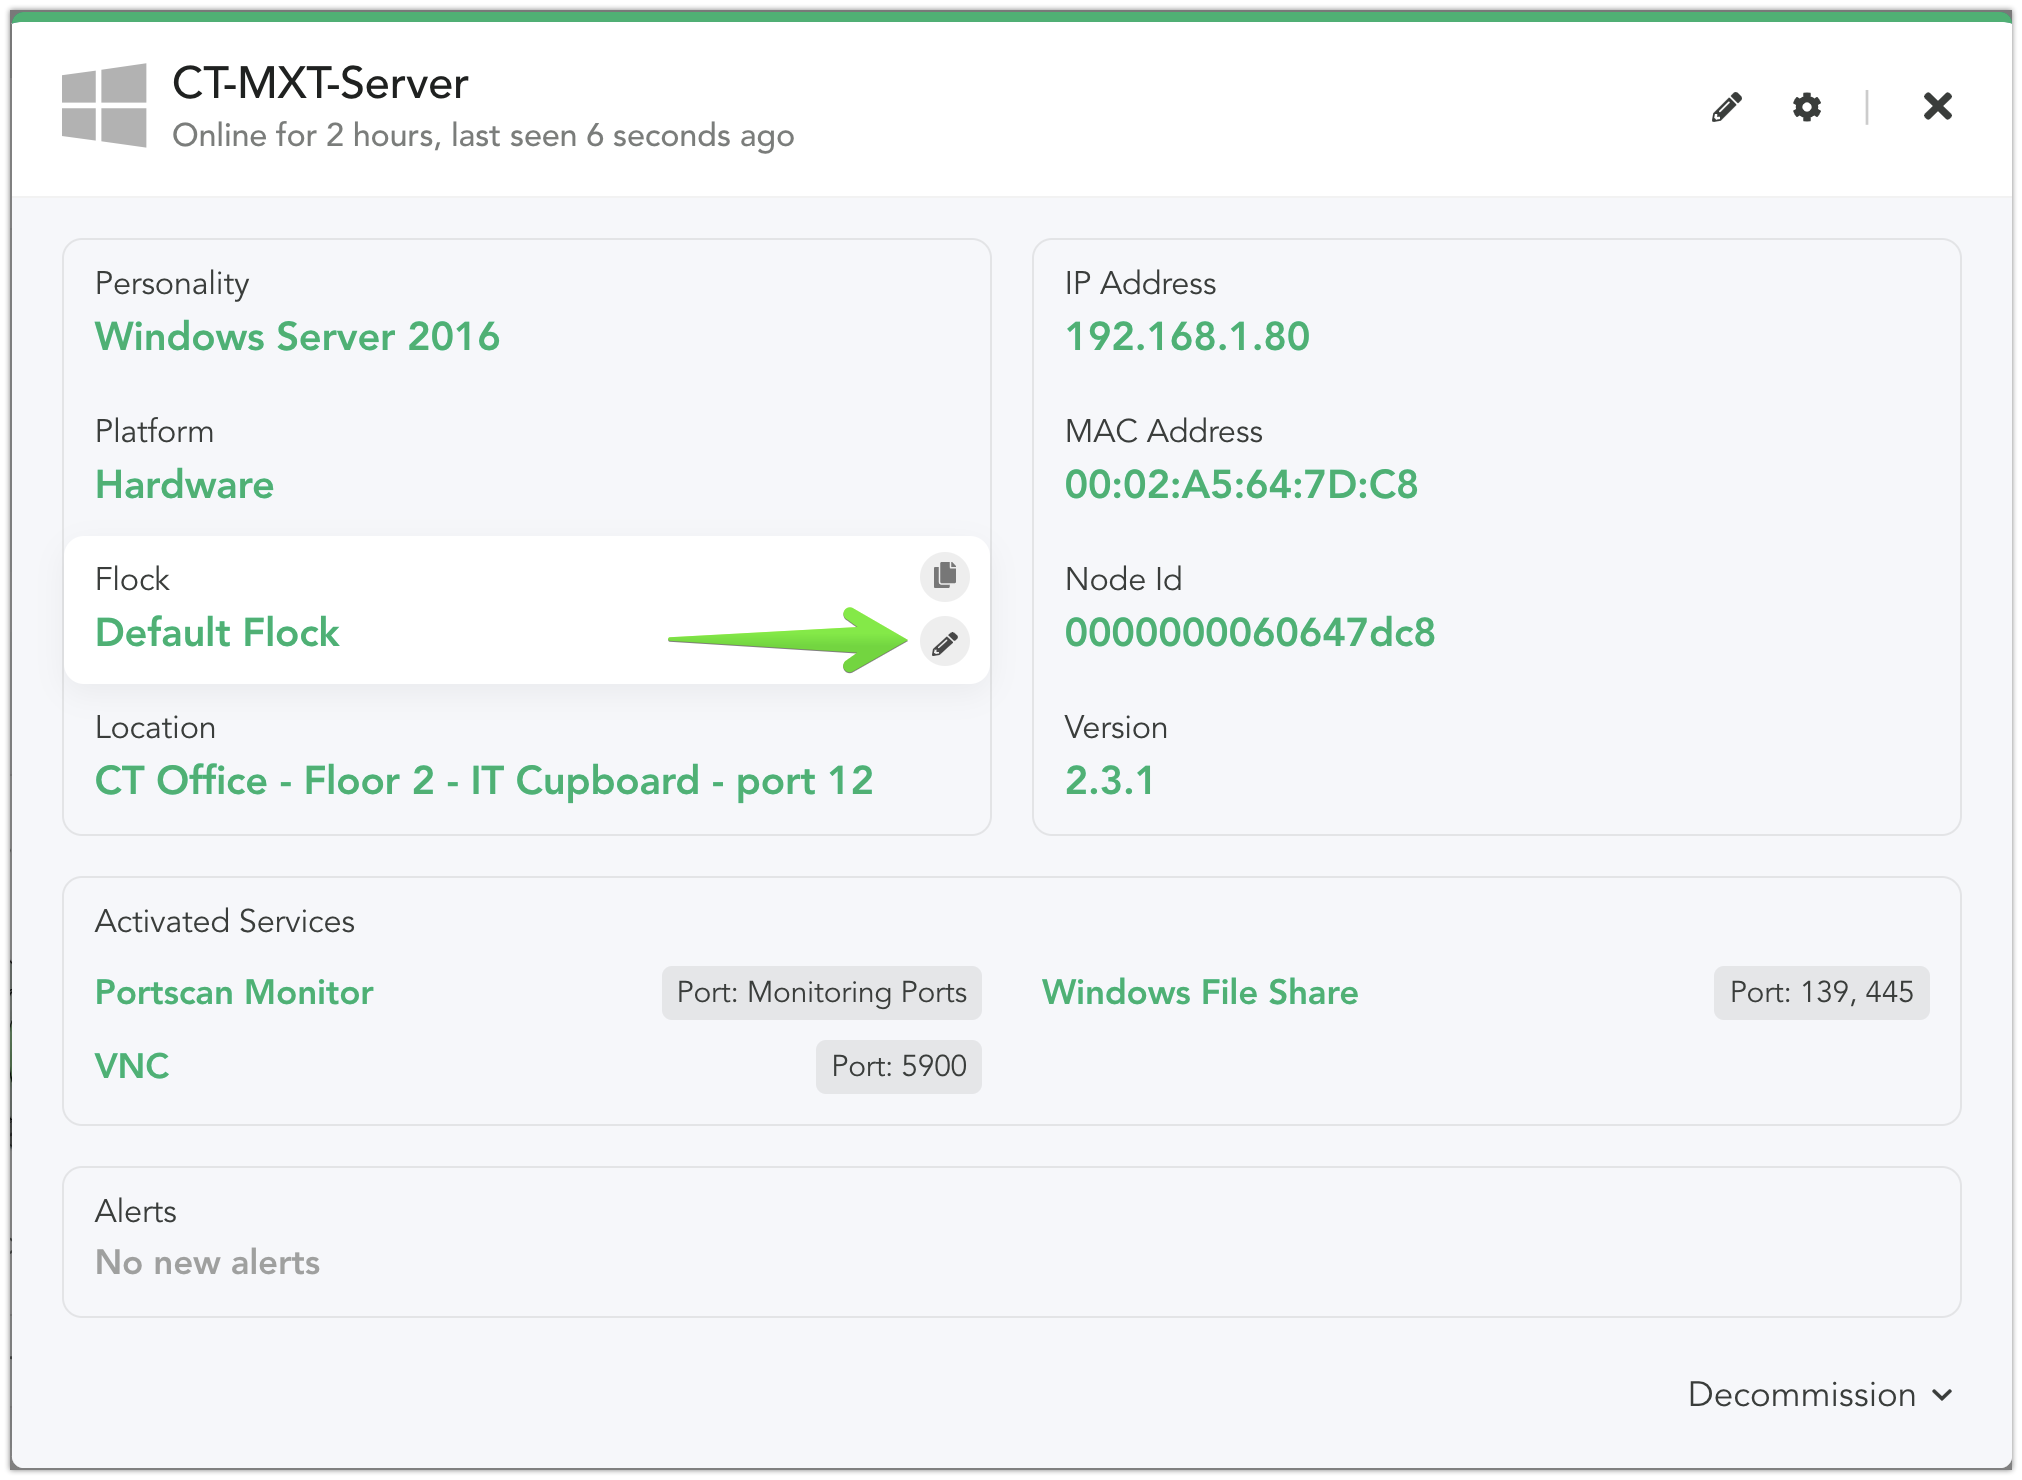This screenshot has height=1480, width=2022.
Task: Click the Node Id value
Action: (x=1249, y=633)
